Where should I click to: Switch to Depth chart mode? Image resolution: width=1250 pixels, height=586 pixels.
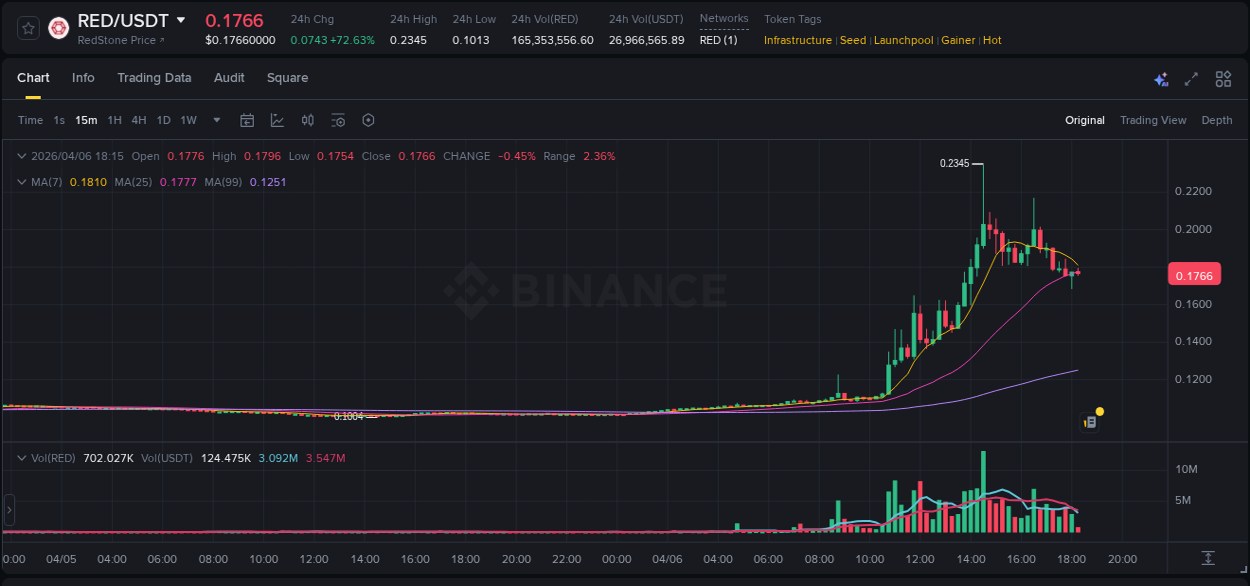pos(1217,120)
